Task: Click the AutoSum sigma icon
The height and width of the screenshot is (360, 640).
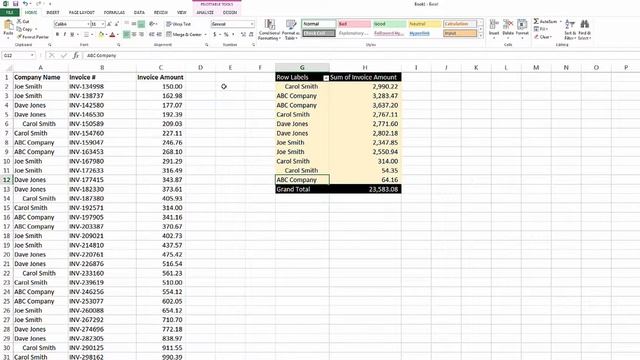Action: pos(536,21)
